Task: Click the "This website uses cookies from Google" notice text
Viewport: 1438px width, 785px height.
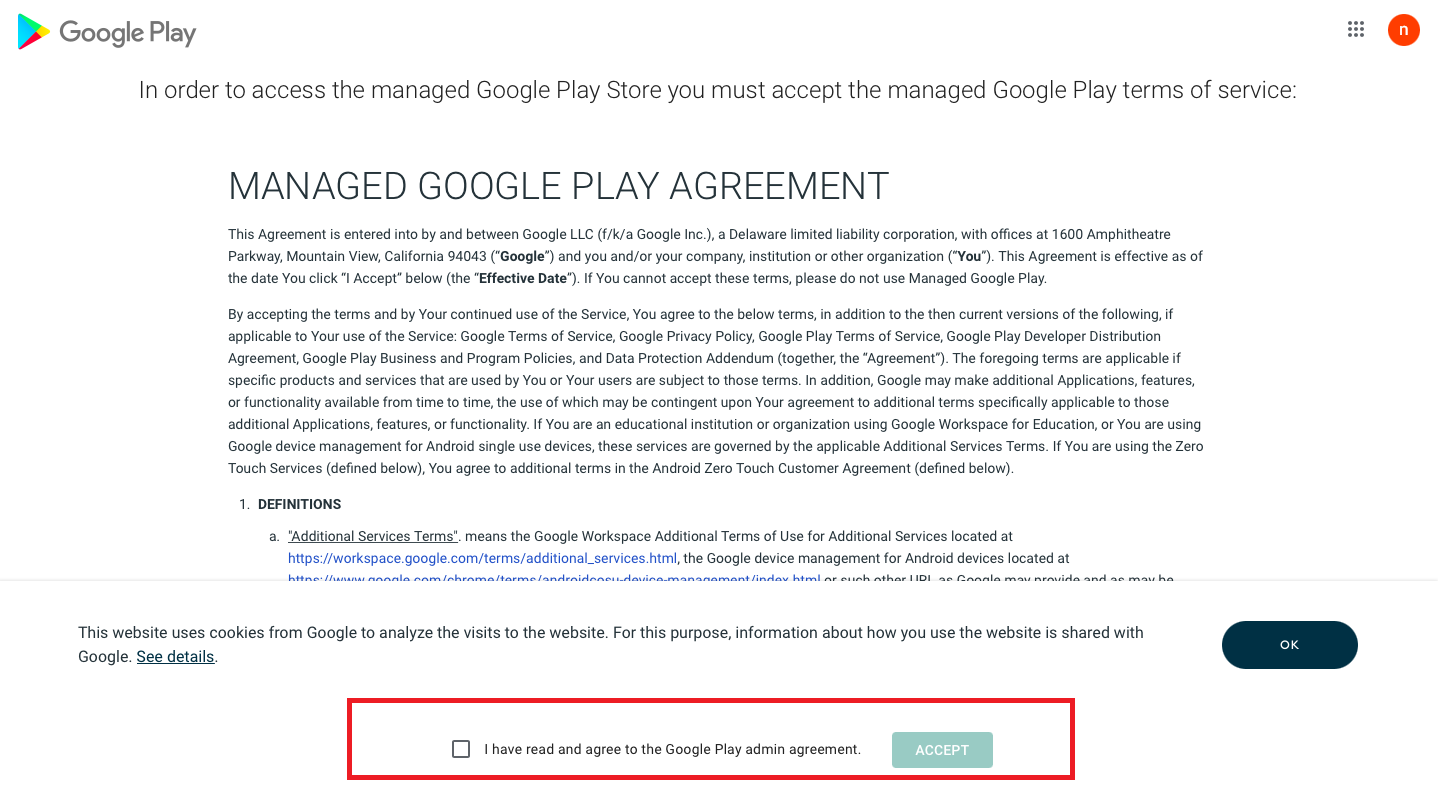Action: [x=611, y=645]
